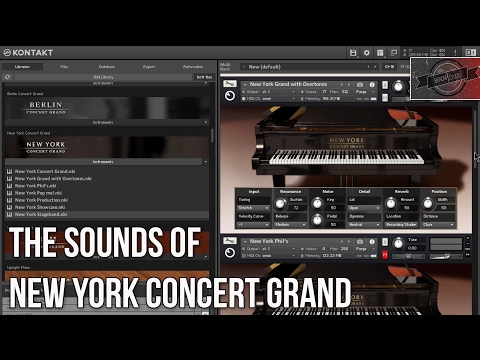Solo the New York Phil's instrument
Image resolution: width=480 pixels, height=360 pixels.
point(385,242)
